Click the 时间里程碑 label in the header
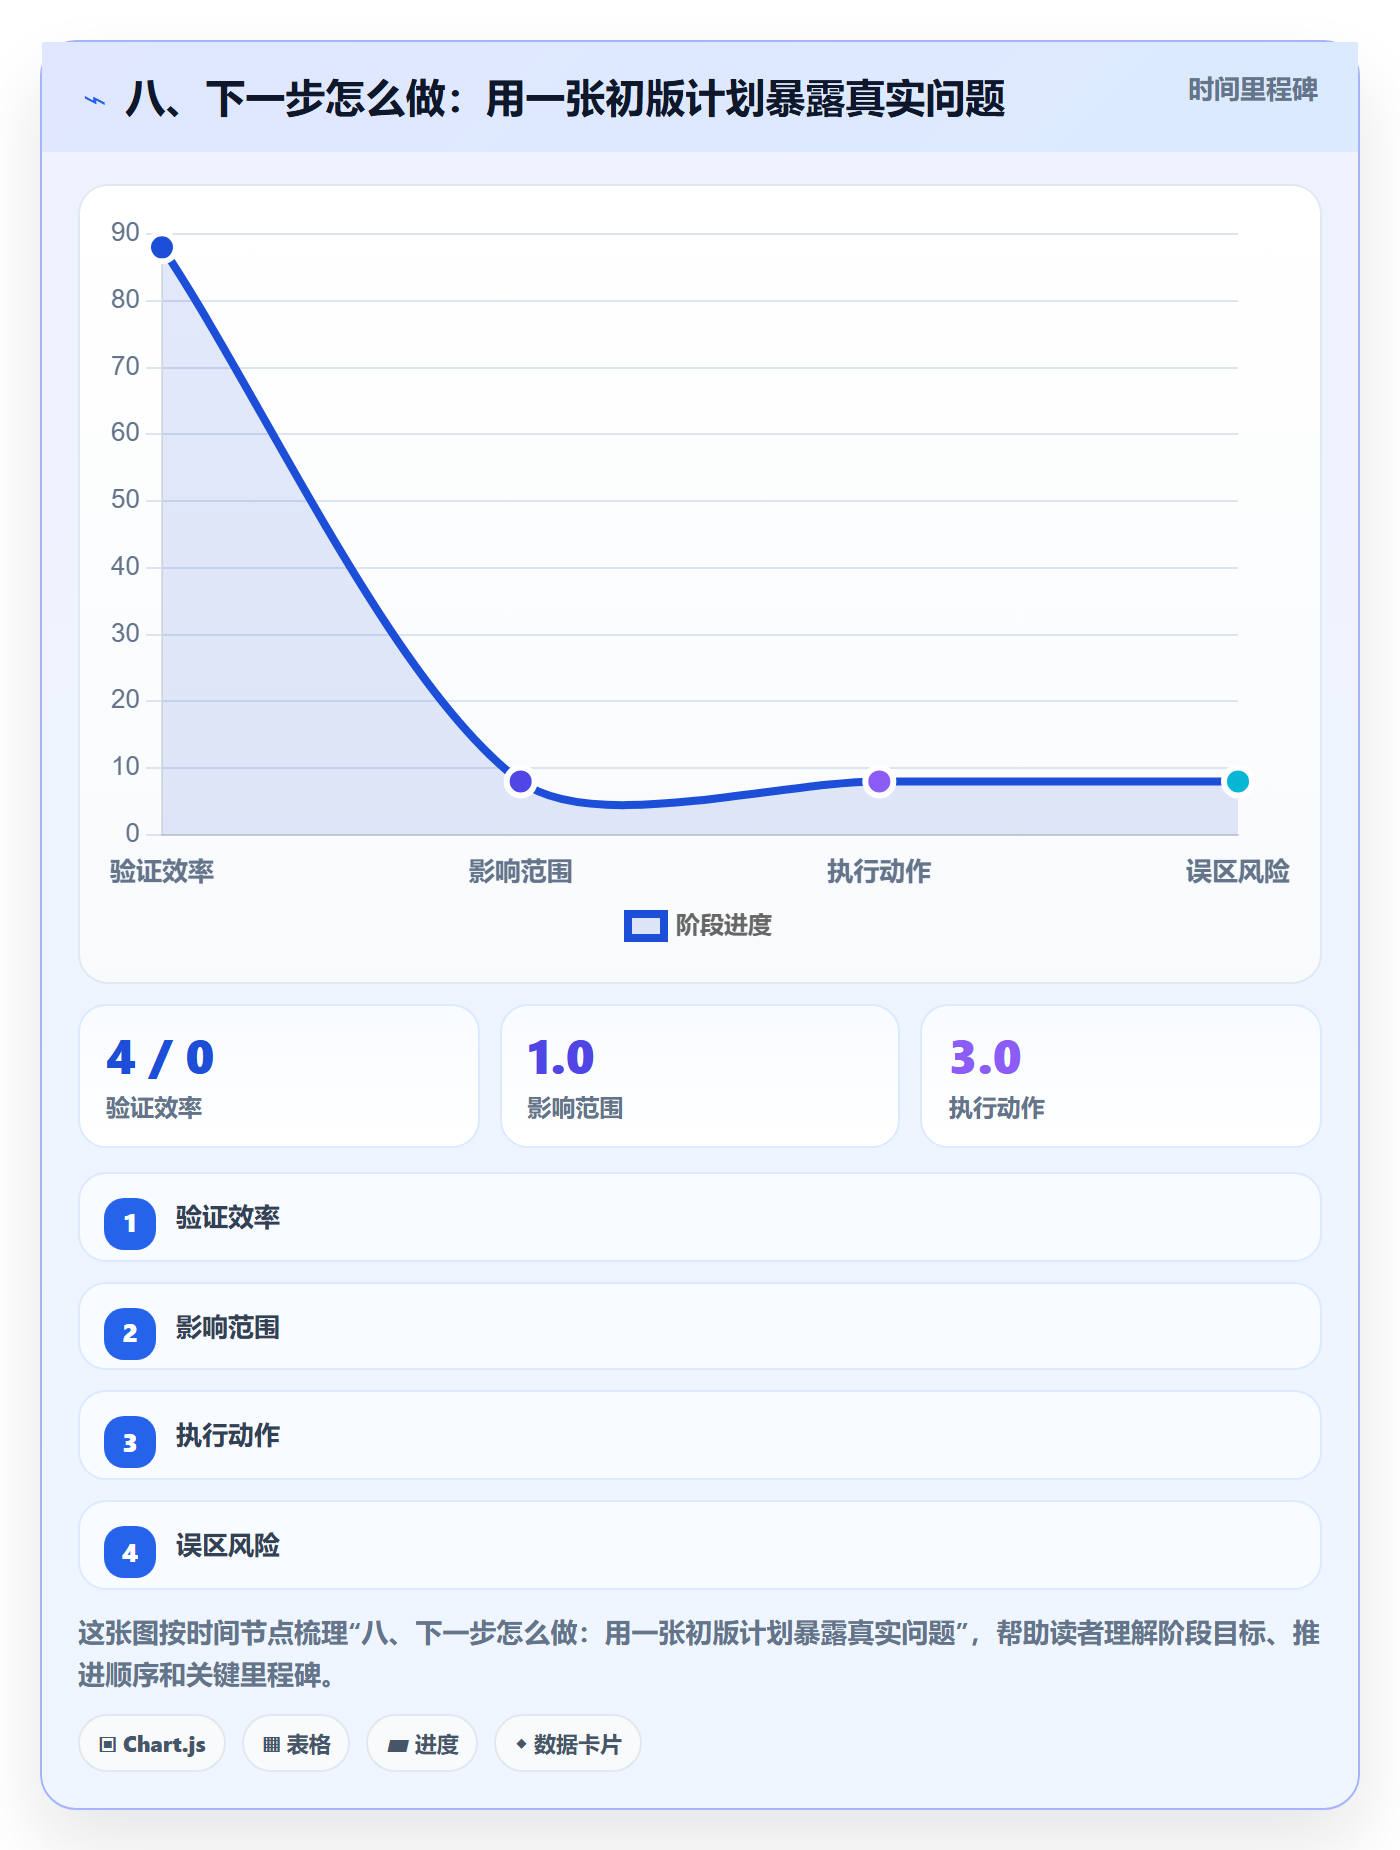This screenshot has width=1400, height=1850. pyautogui.click(x=1253, y=90)
